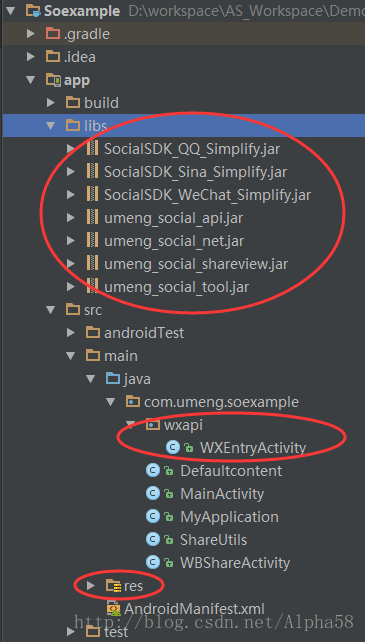Collapse com.umeng.soexample package arrow
Viewport: 365px width, 642px height.
[x=111, y=402]
